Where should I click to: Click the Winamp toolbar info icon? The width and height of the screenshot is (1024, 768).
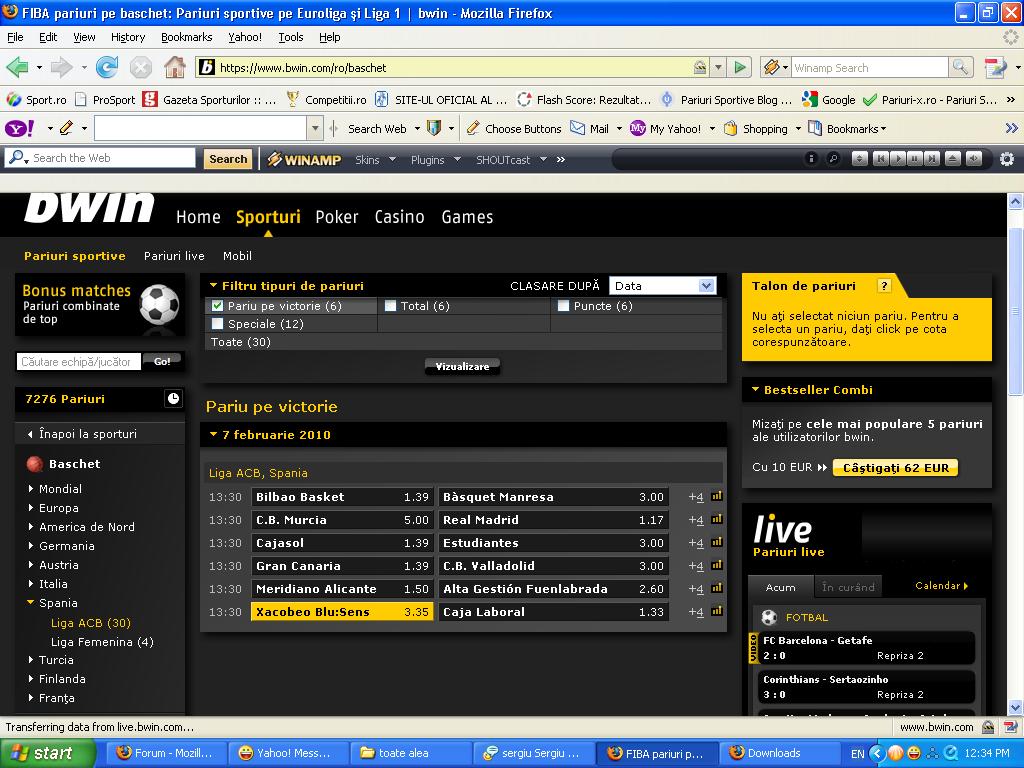point(811,159)
